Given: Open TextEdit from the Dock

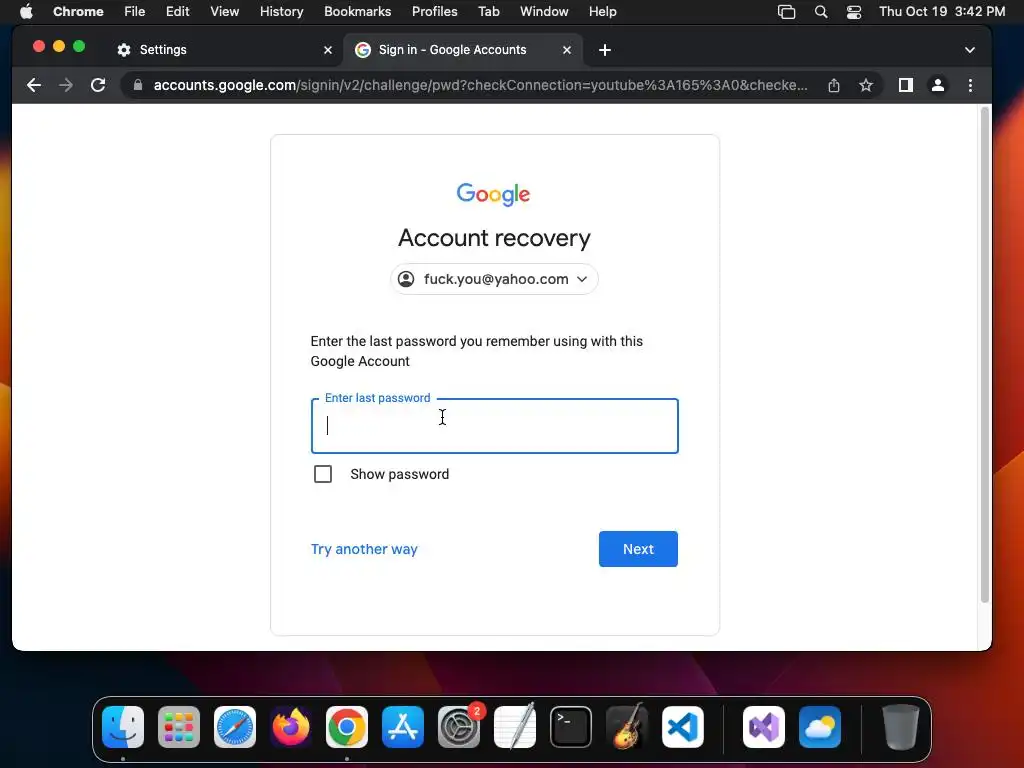Looking at the screenshot, I should pyautogui.click(x=515, y=727).
